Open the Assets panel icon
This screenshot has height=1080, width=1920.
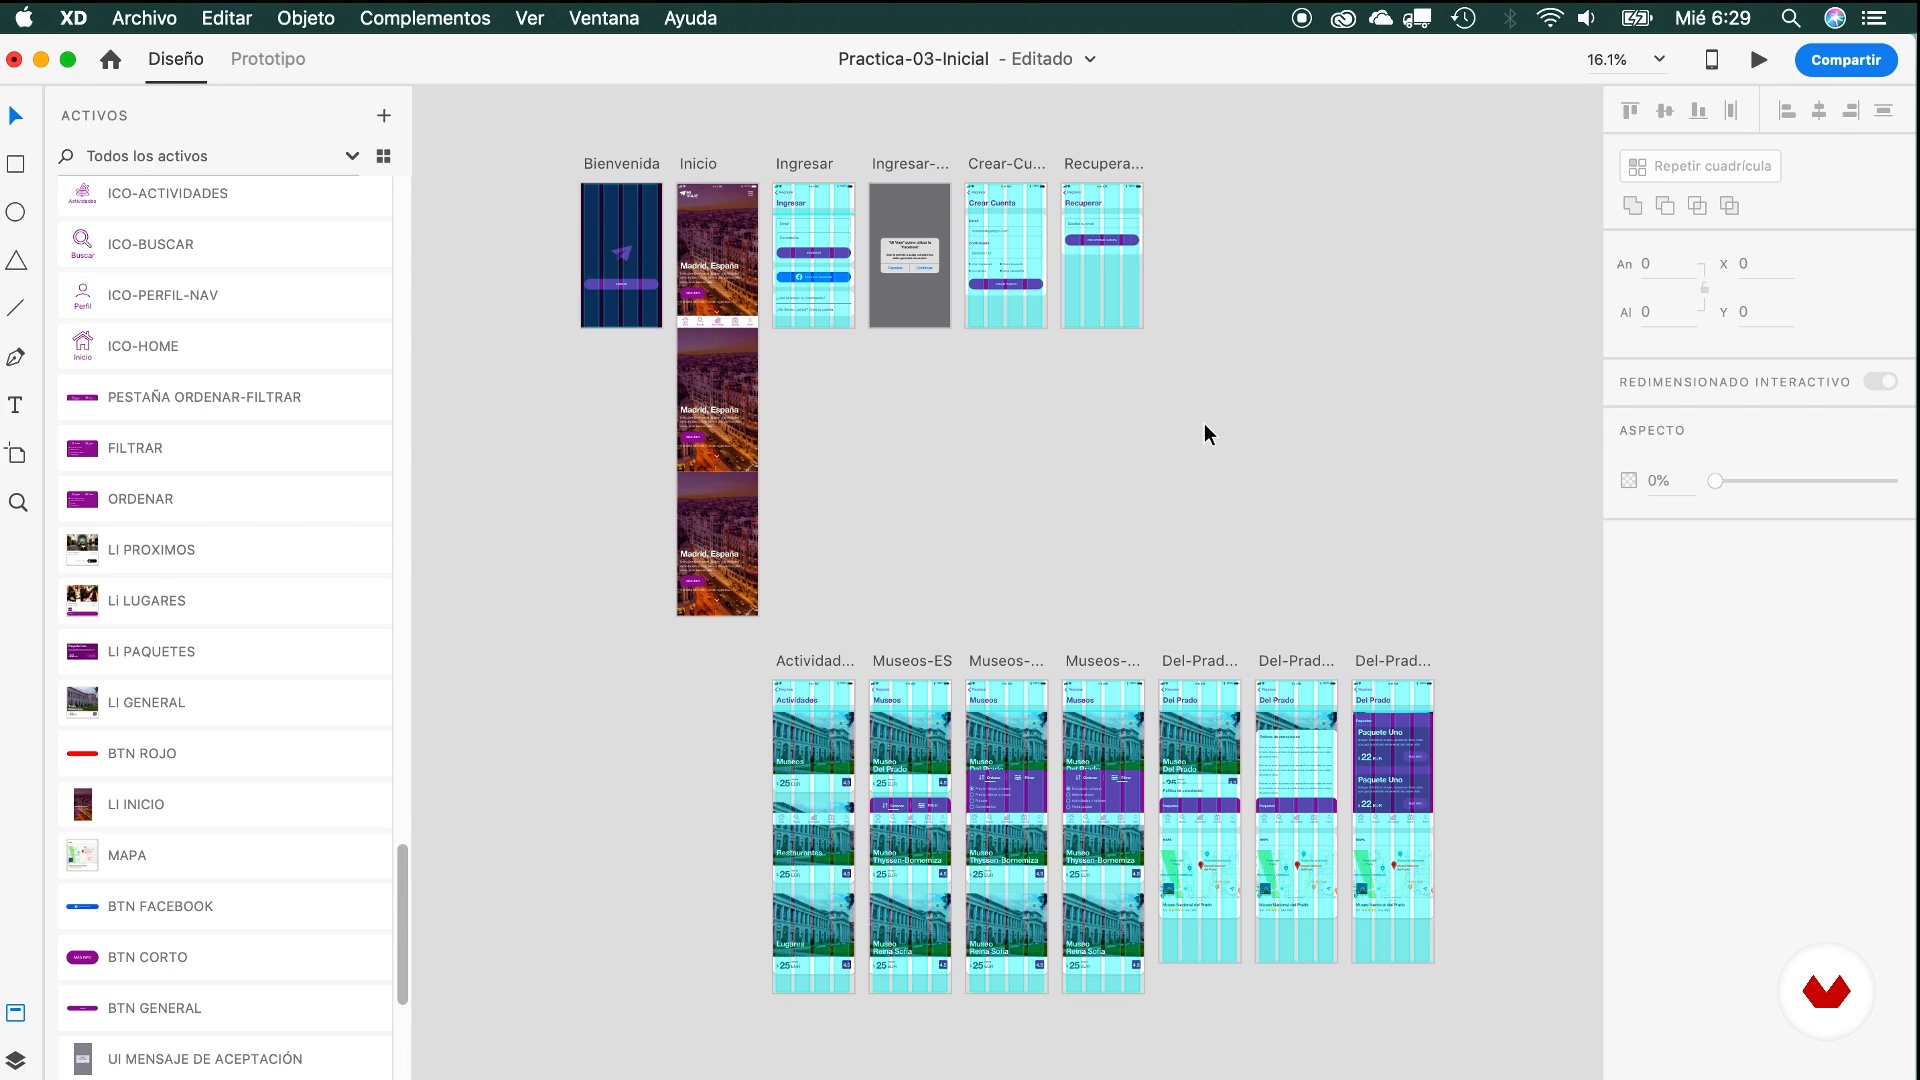(16, 1013)
